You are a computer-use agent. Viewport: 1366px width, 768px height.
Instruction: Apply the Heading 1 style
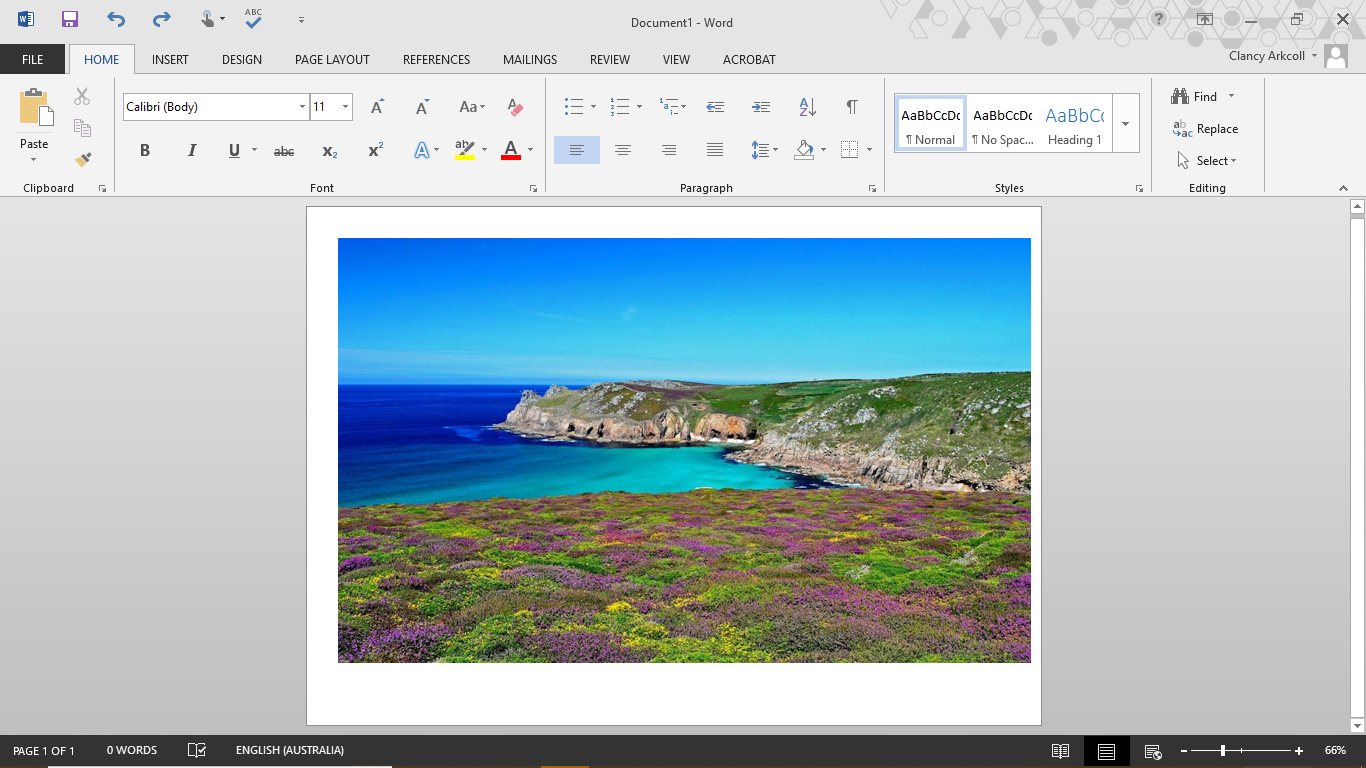coord(1074,124)
